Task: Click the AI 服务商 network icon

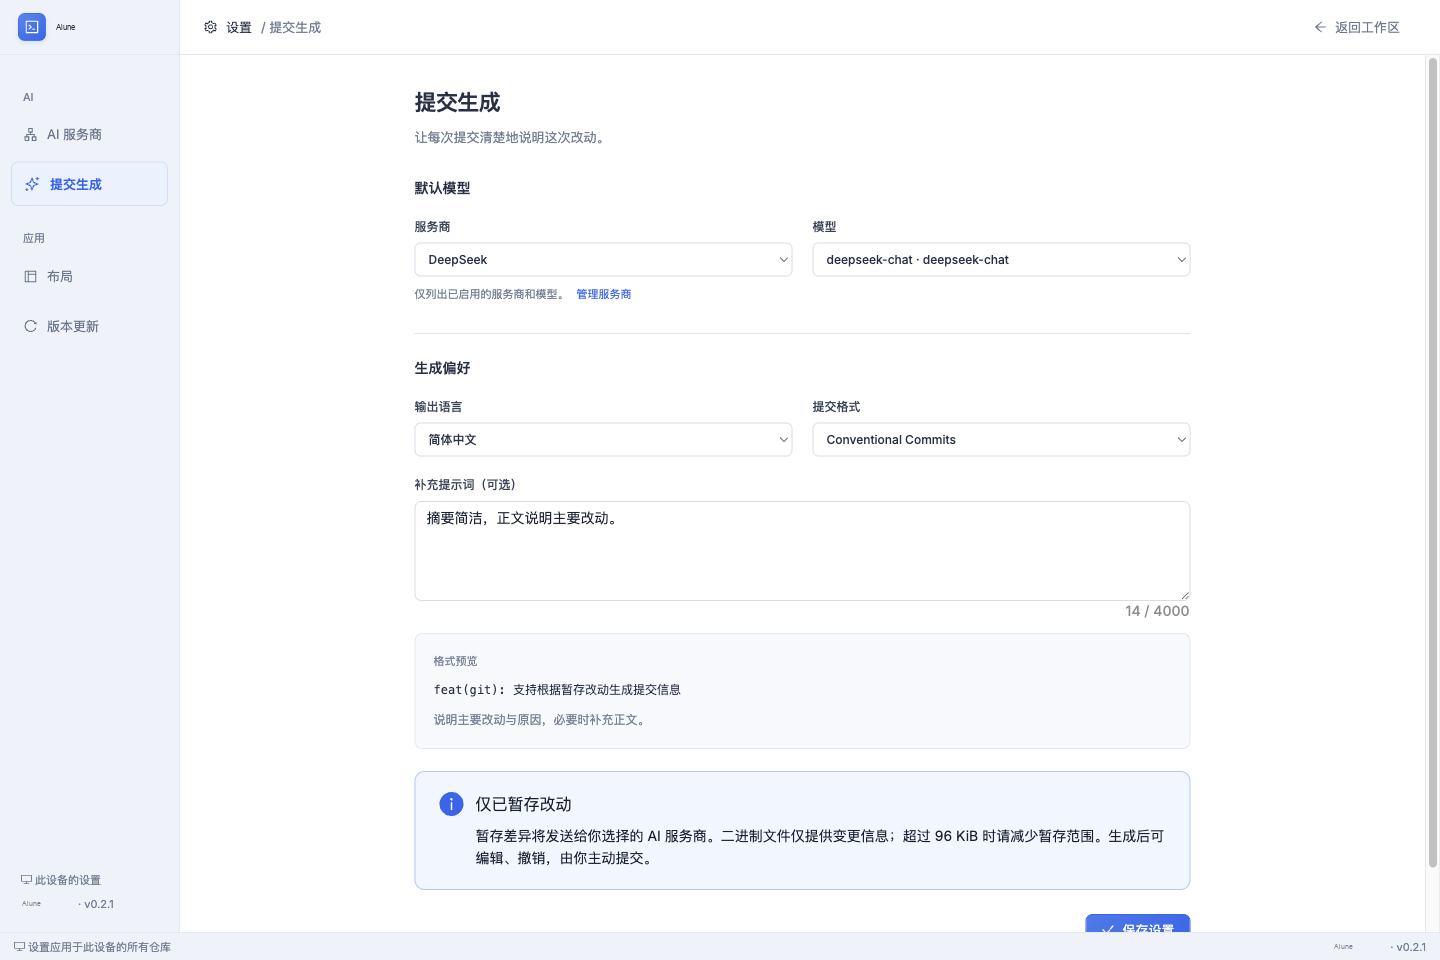Action: [31, 134]
